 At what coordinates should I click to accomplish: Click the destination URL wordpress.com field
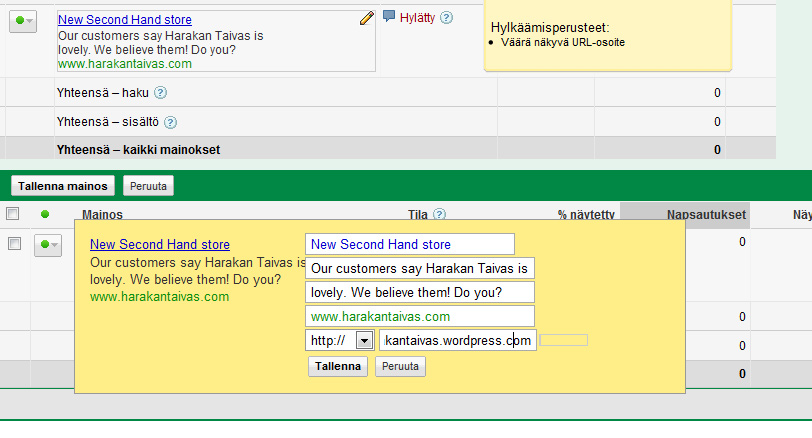(457, 340)
